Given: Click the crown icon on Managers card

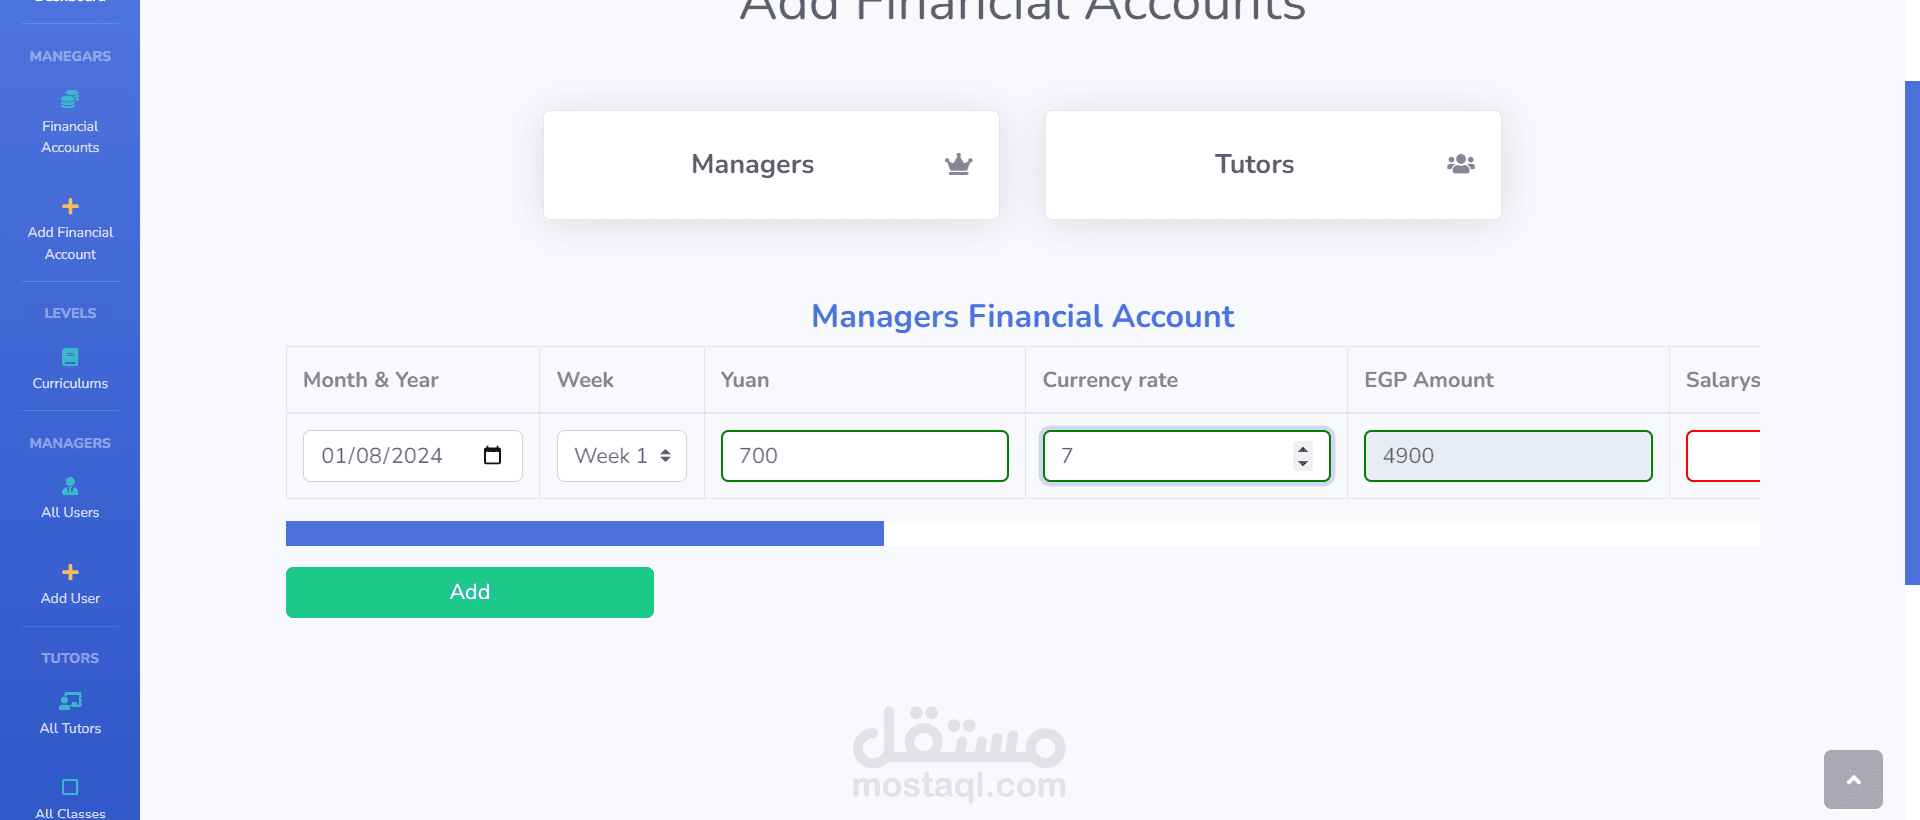Looking at the screenshot, I should point(958,164).
